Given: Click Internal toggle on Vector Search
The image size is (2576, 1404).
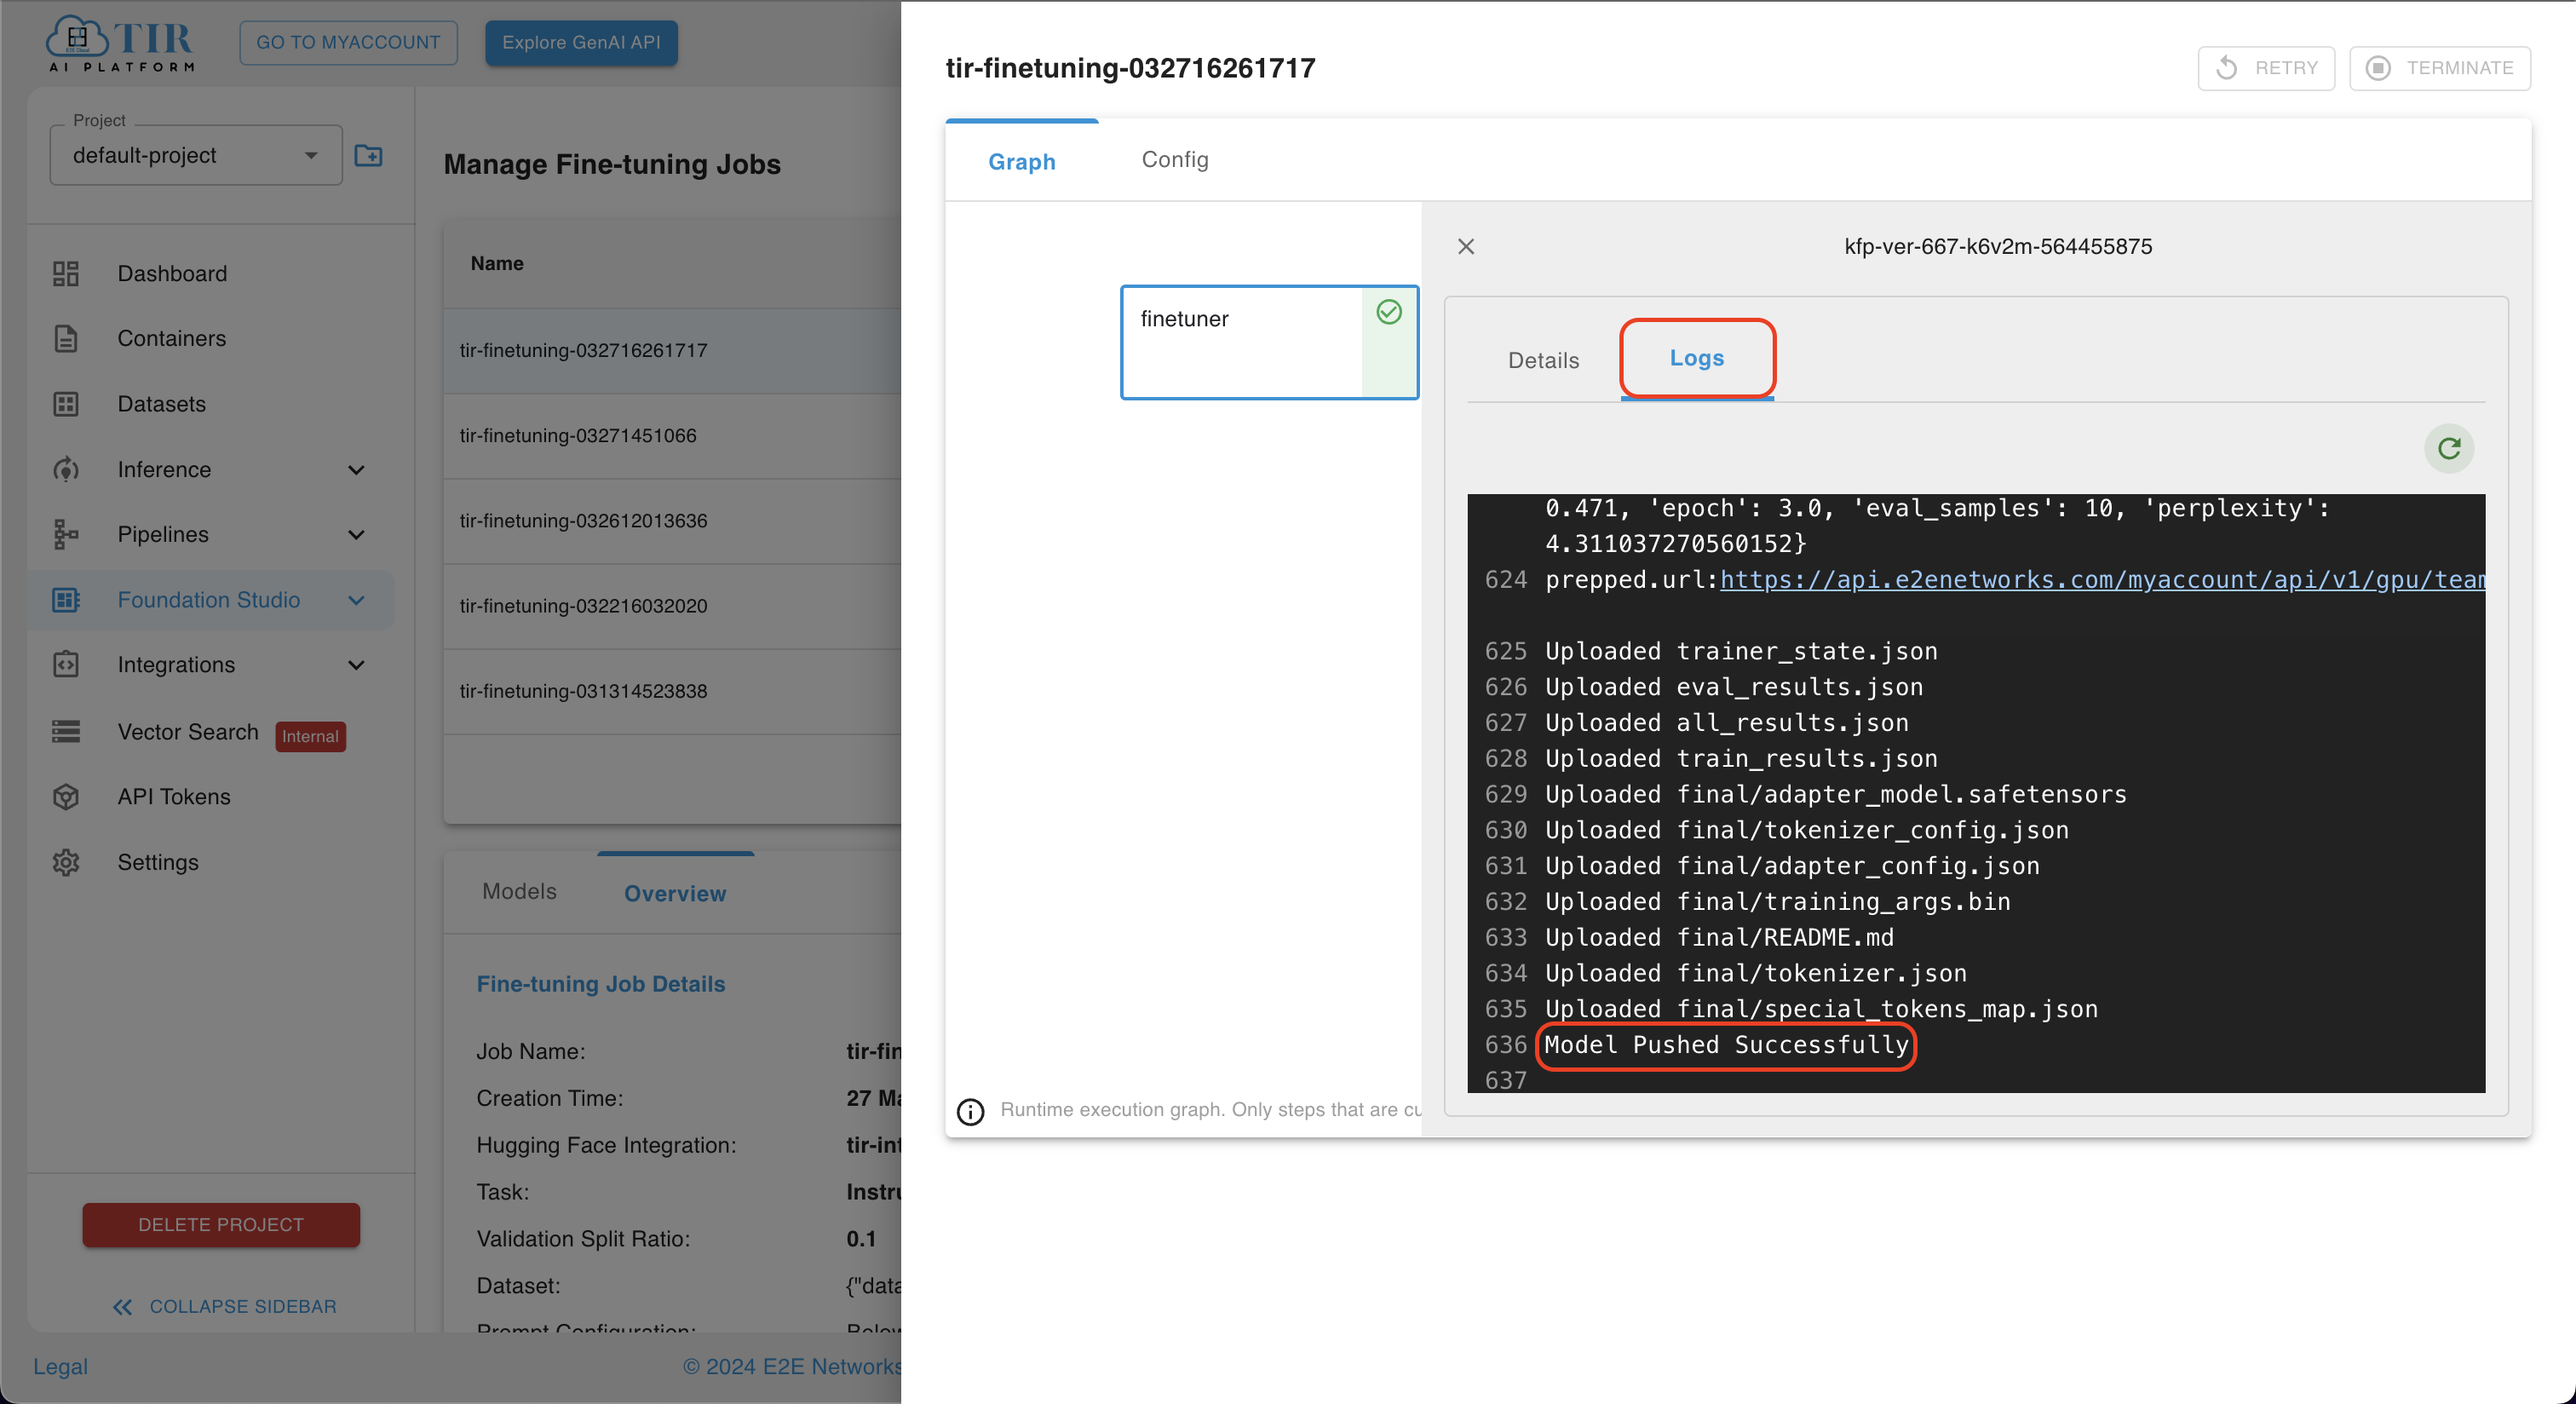Looking at the screenshot, I should pyautogui.click(x=311, y=735).
